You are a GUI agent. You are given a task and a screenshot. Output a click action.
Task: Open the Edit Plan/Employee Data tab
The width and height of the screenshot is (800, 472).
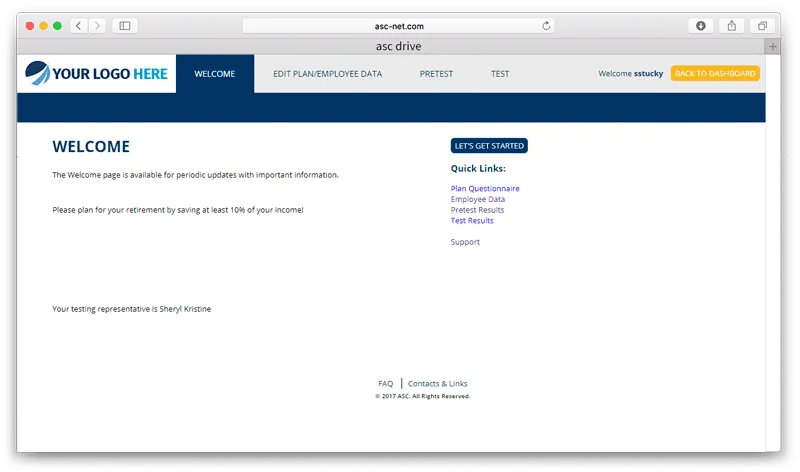pos(327,74)
